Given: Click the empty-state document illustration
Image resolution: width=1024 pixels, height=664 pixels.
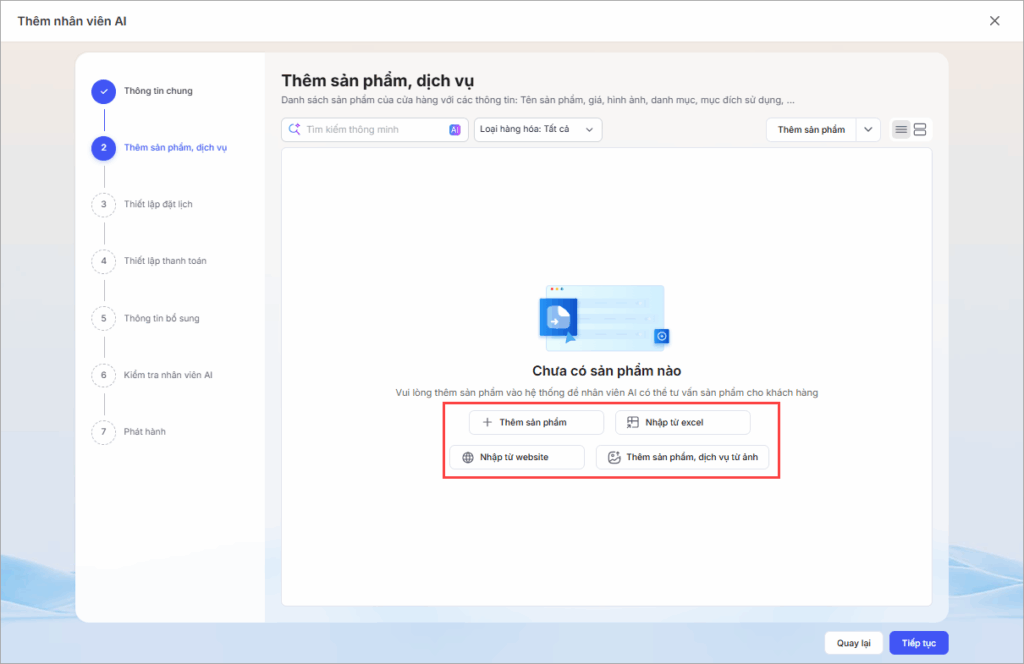Looking at the screenshot, I should 604,317.
